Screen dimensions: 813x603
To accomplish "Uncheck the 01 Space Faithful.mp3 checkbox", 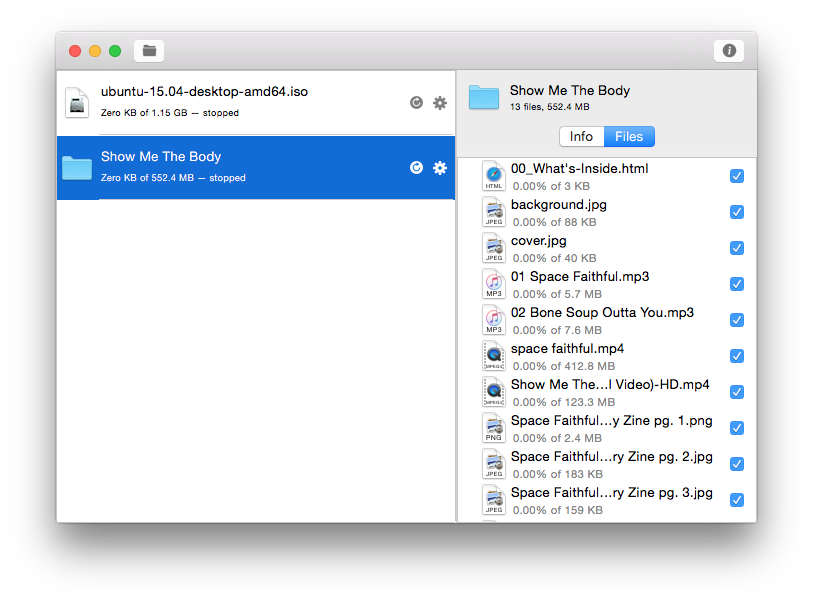I will pyautogui.click(x=737, y=284).
